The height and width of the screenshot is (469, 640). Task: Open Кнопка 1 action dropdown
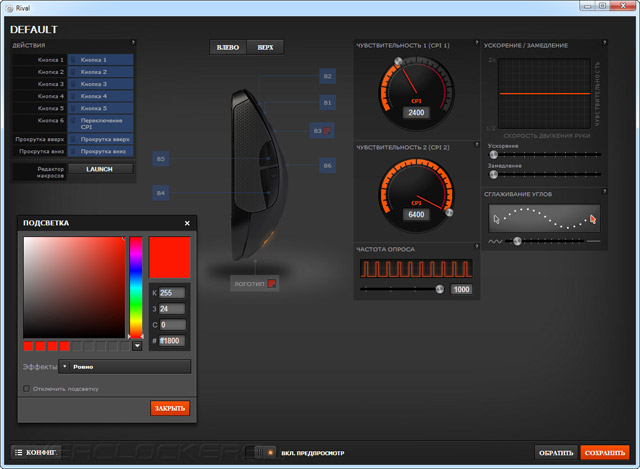pyautogui.click(x=100, y=60)
